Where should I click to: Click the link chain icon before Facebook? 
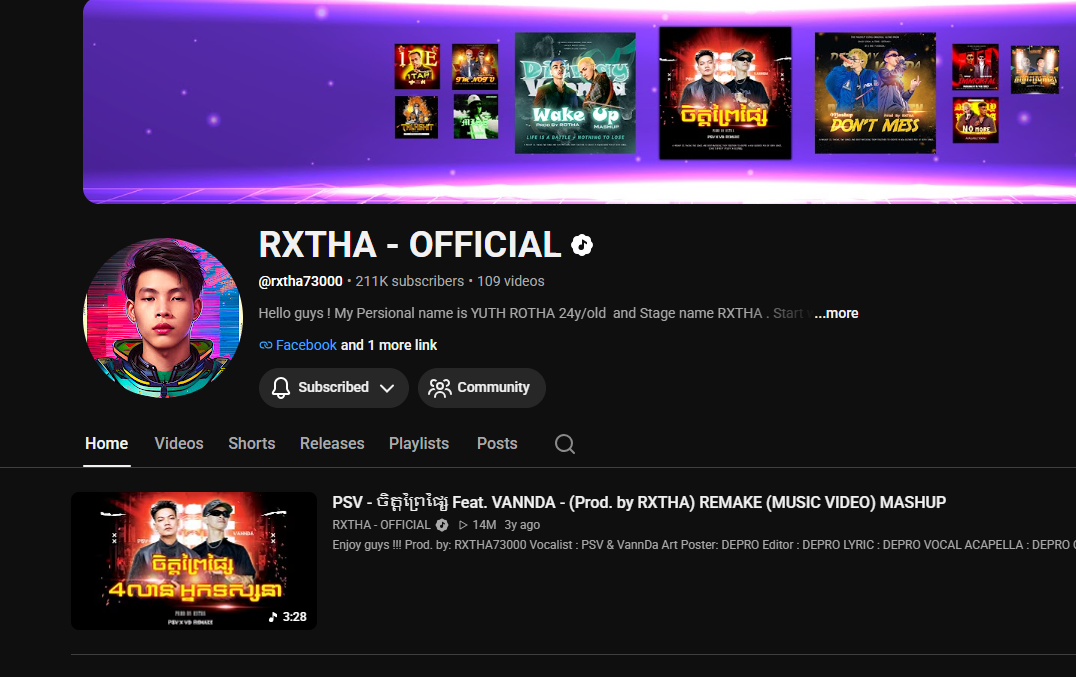[266, 345]
